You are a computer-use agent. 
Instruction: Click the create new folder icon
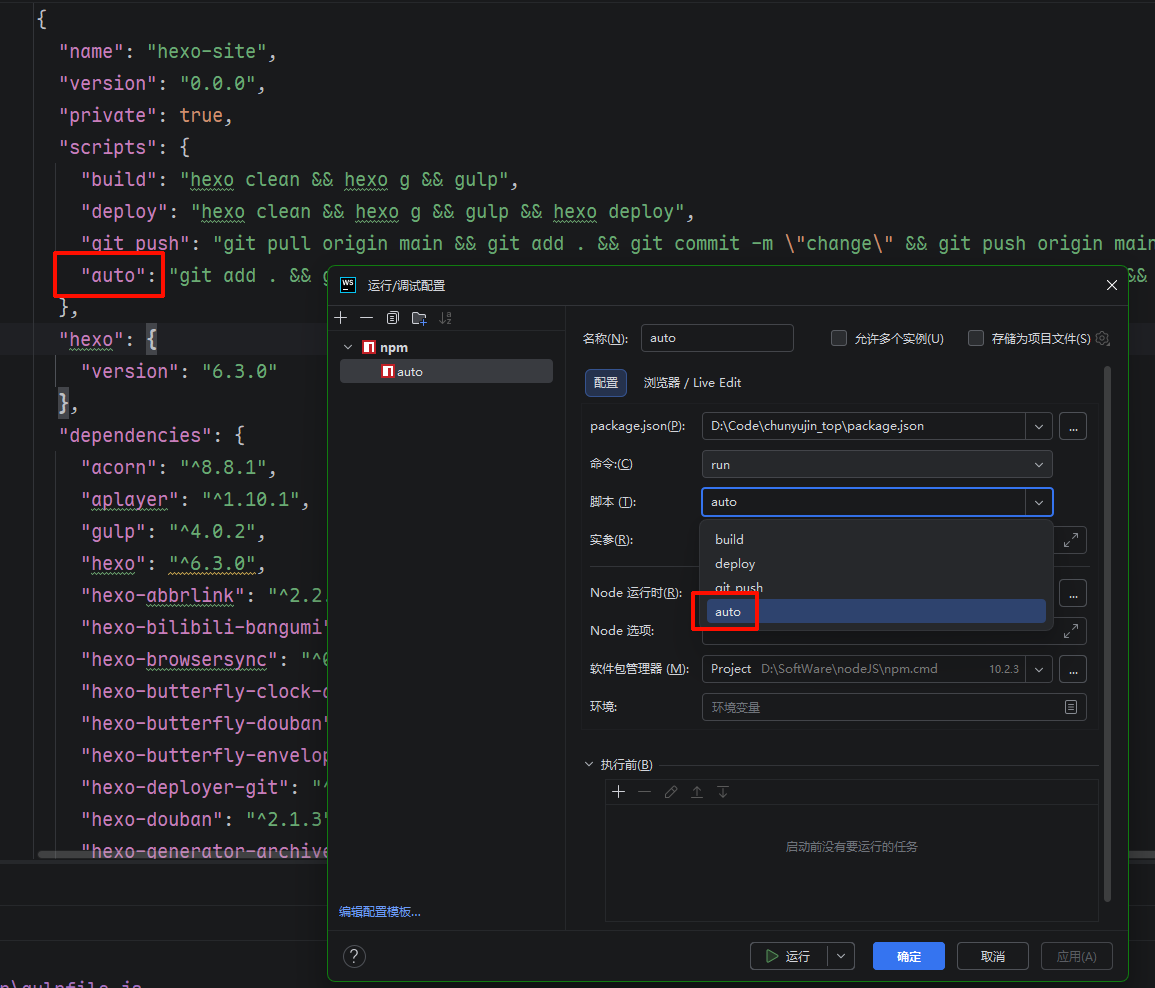[x=419, y=318]
